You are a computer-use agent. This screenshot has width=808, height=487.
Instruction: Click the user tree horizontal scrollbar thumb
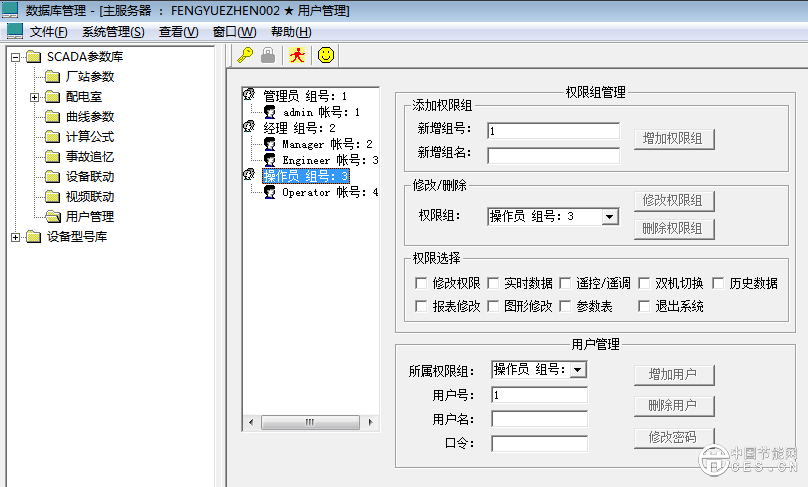coord(310,422)
